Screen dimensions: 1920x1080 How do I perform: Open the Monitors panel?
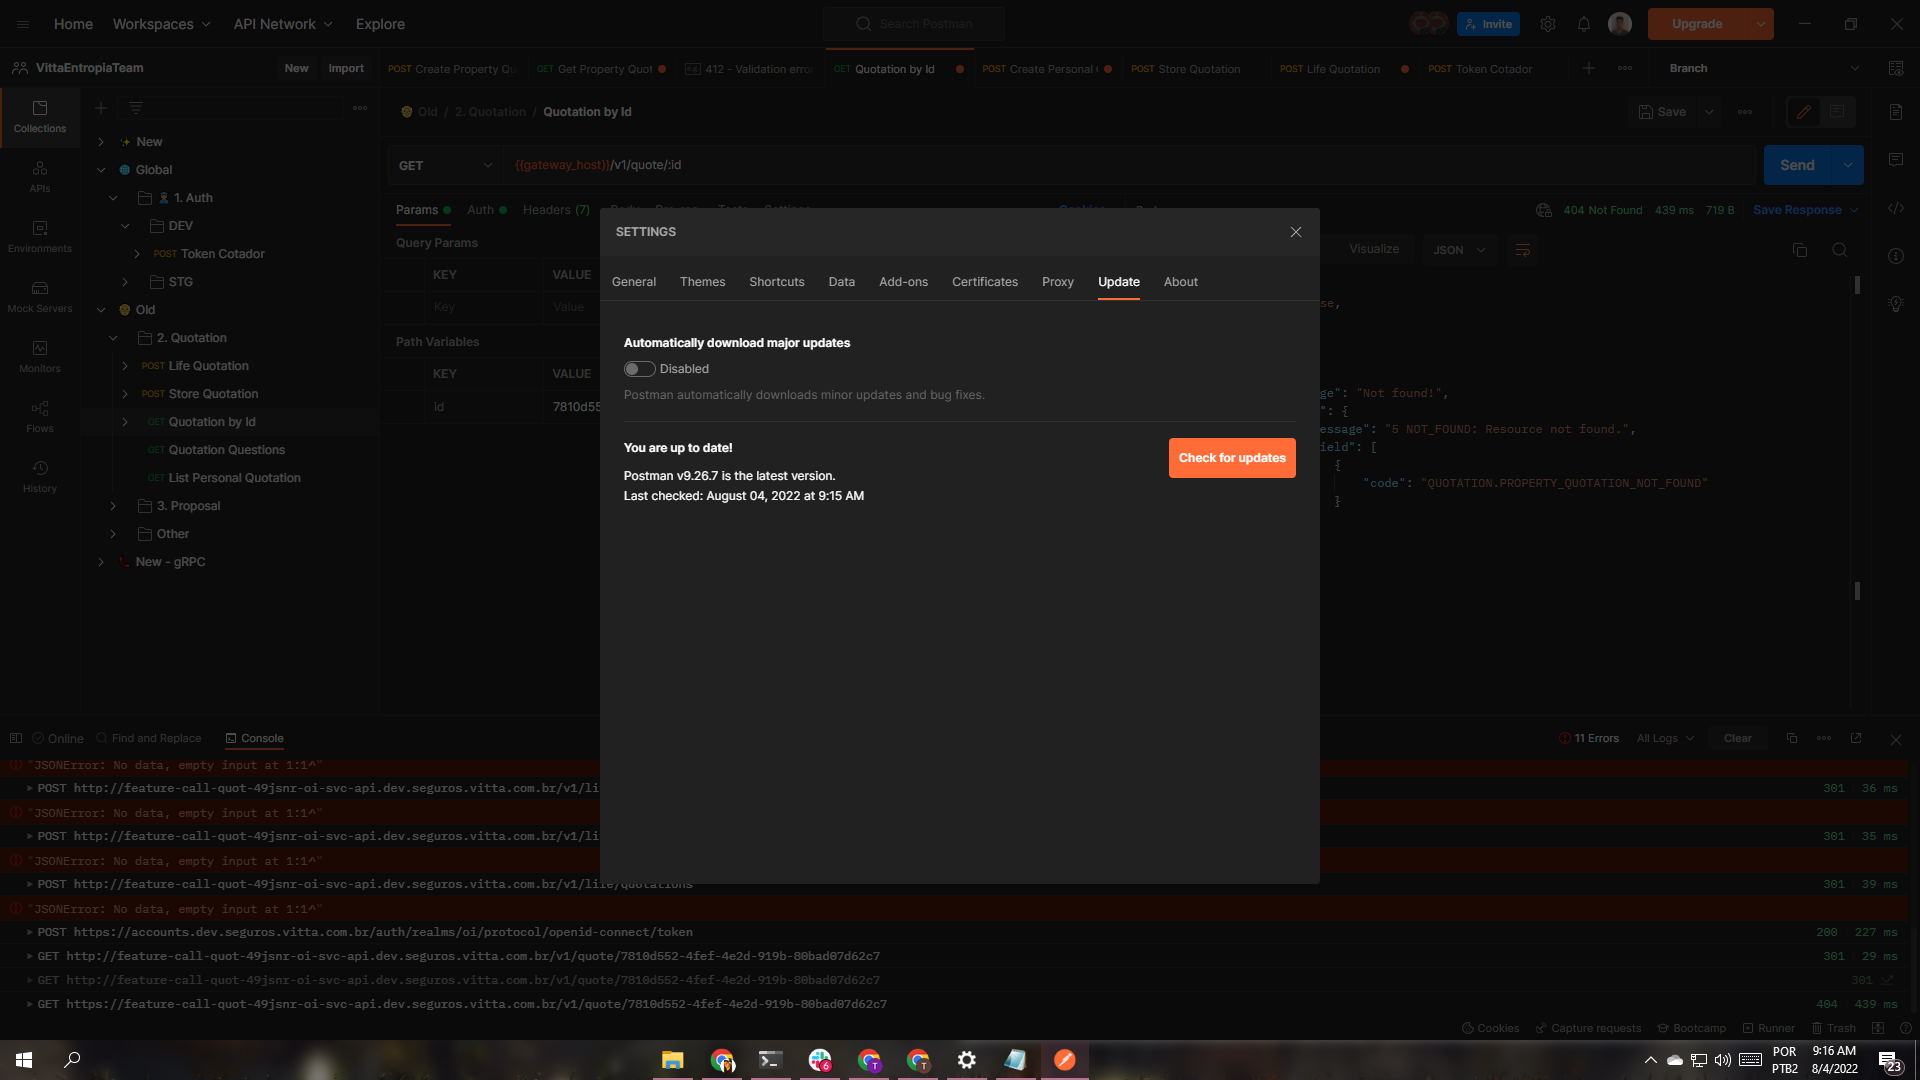39,355
